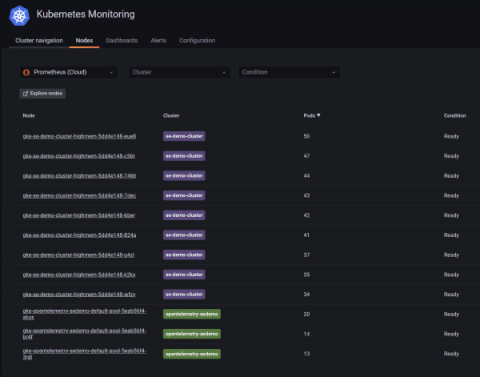Click the Kubernetes wheel logo icon
Viewport: 480px width, 377px height.
click(x=19, y=15)
